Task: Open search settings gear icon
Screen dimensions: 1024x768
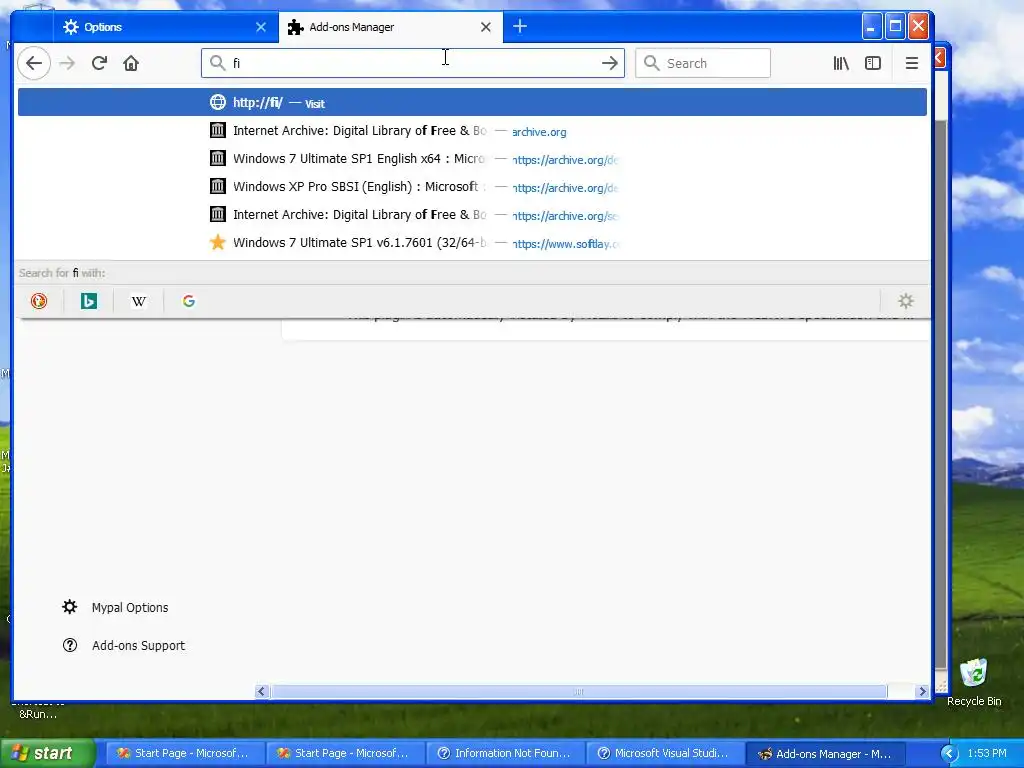Action: (906, 301)
